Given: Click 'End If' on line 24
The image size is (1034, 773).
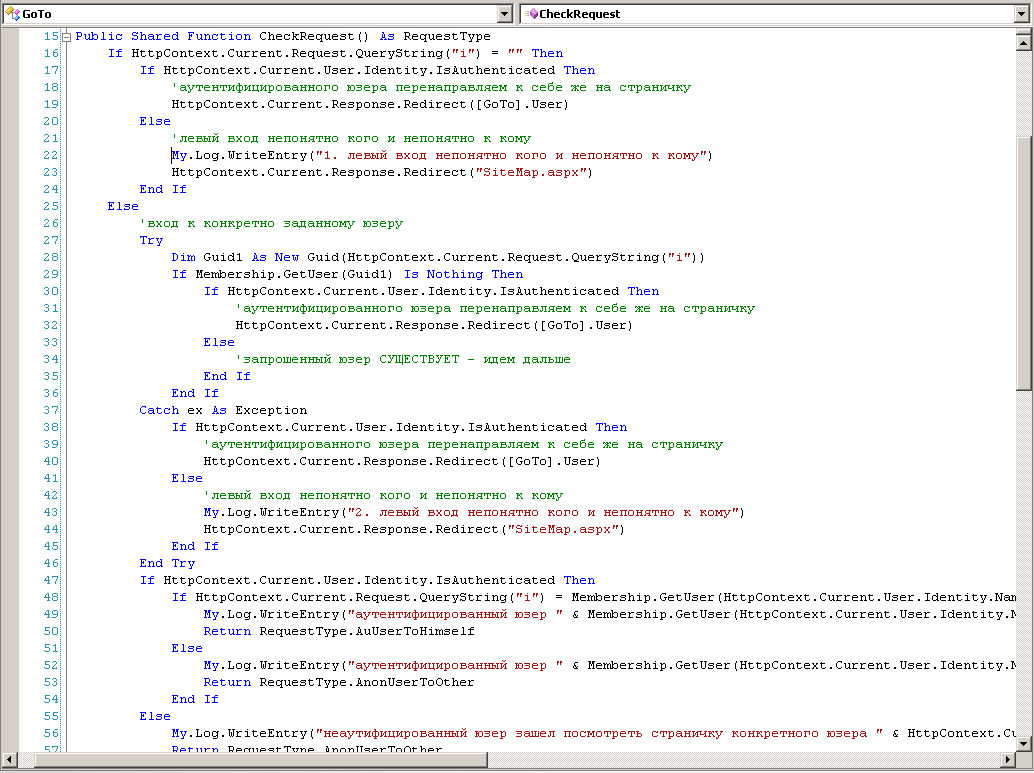Looking at the screenshot, I should tap(163, 189).
